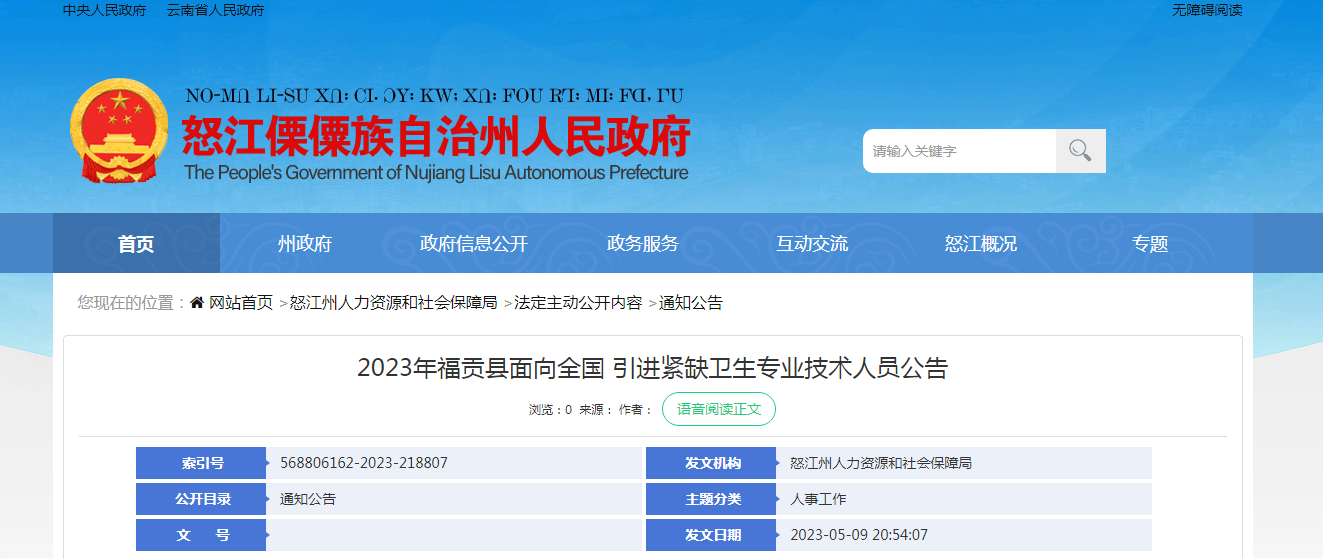
Task: Enable 无障碍阅读 accessibility mode
Action: pos(1207,10)
